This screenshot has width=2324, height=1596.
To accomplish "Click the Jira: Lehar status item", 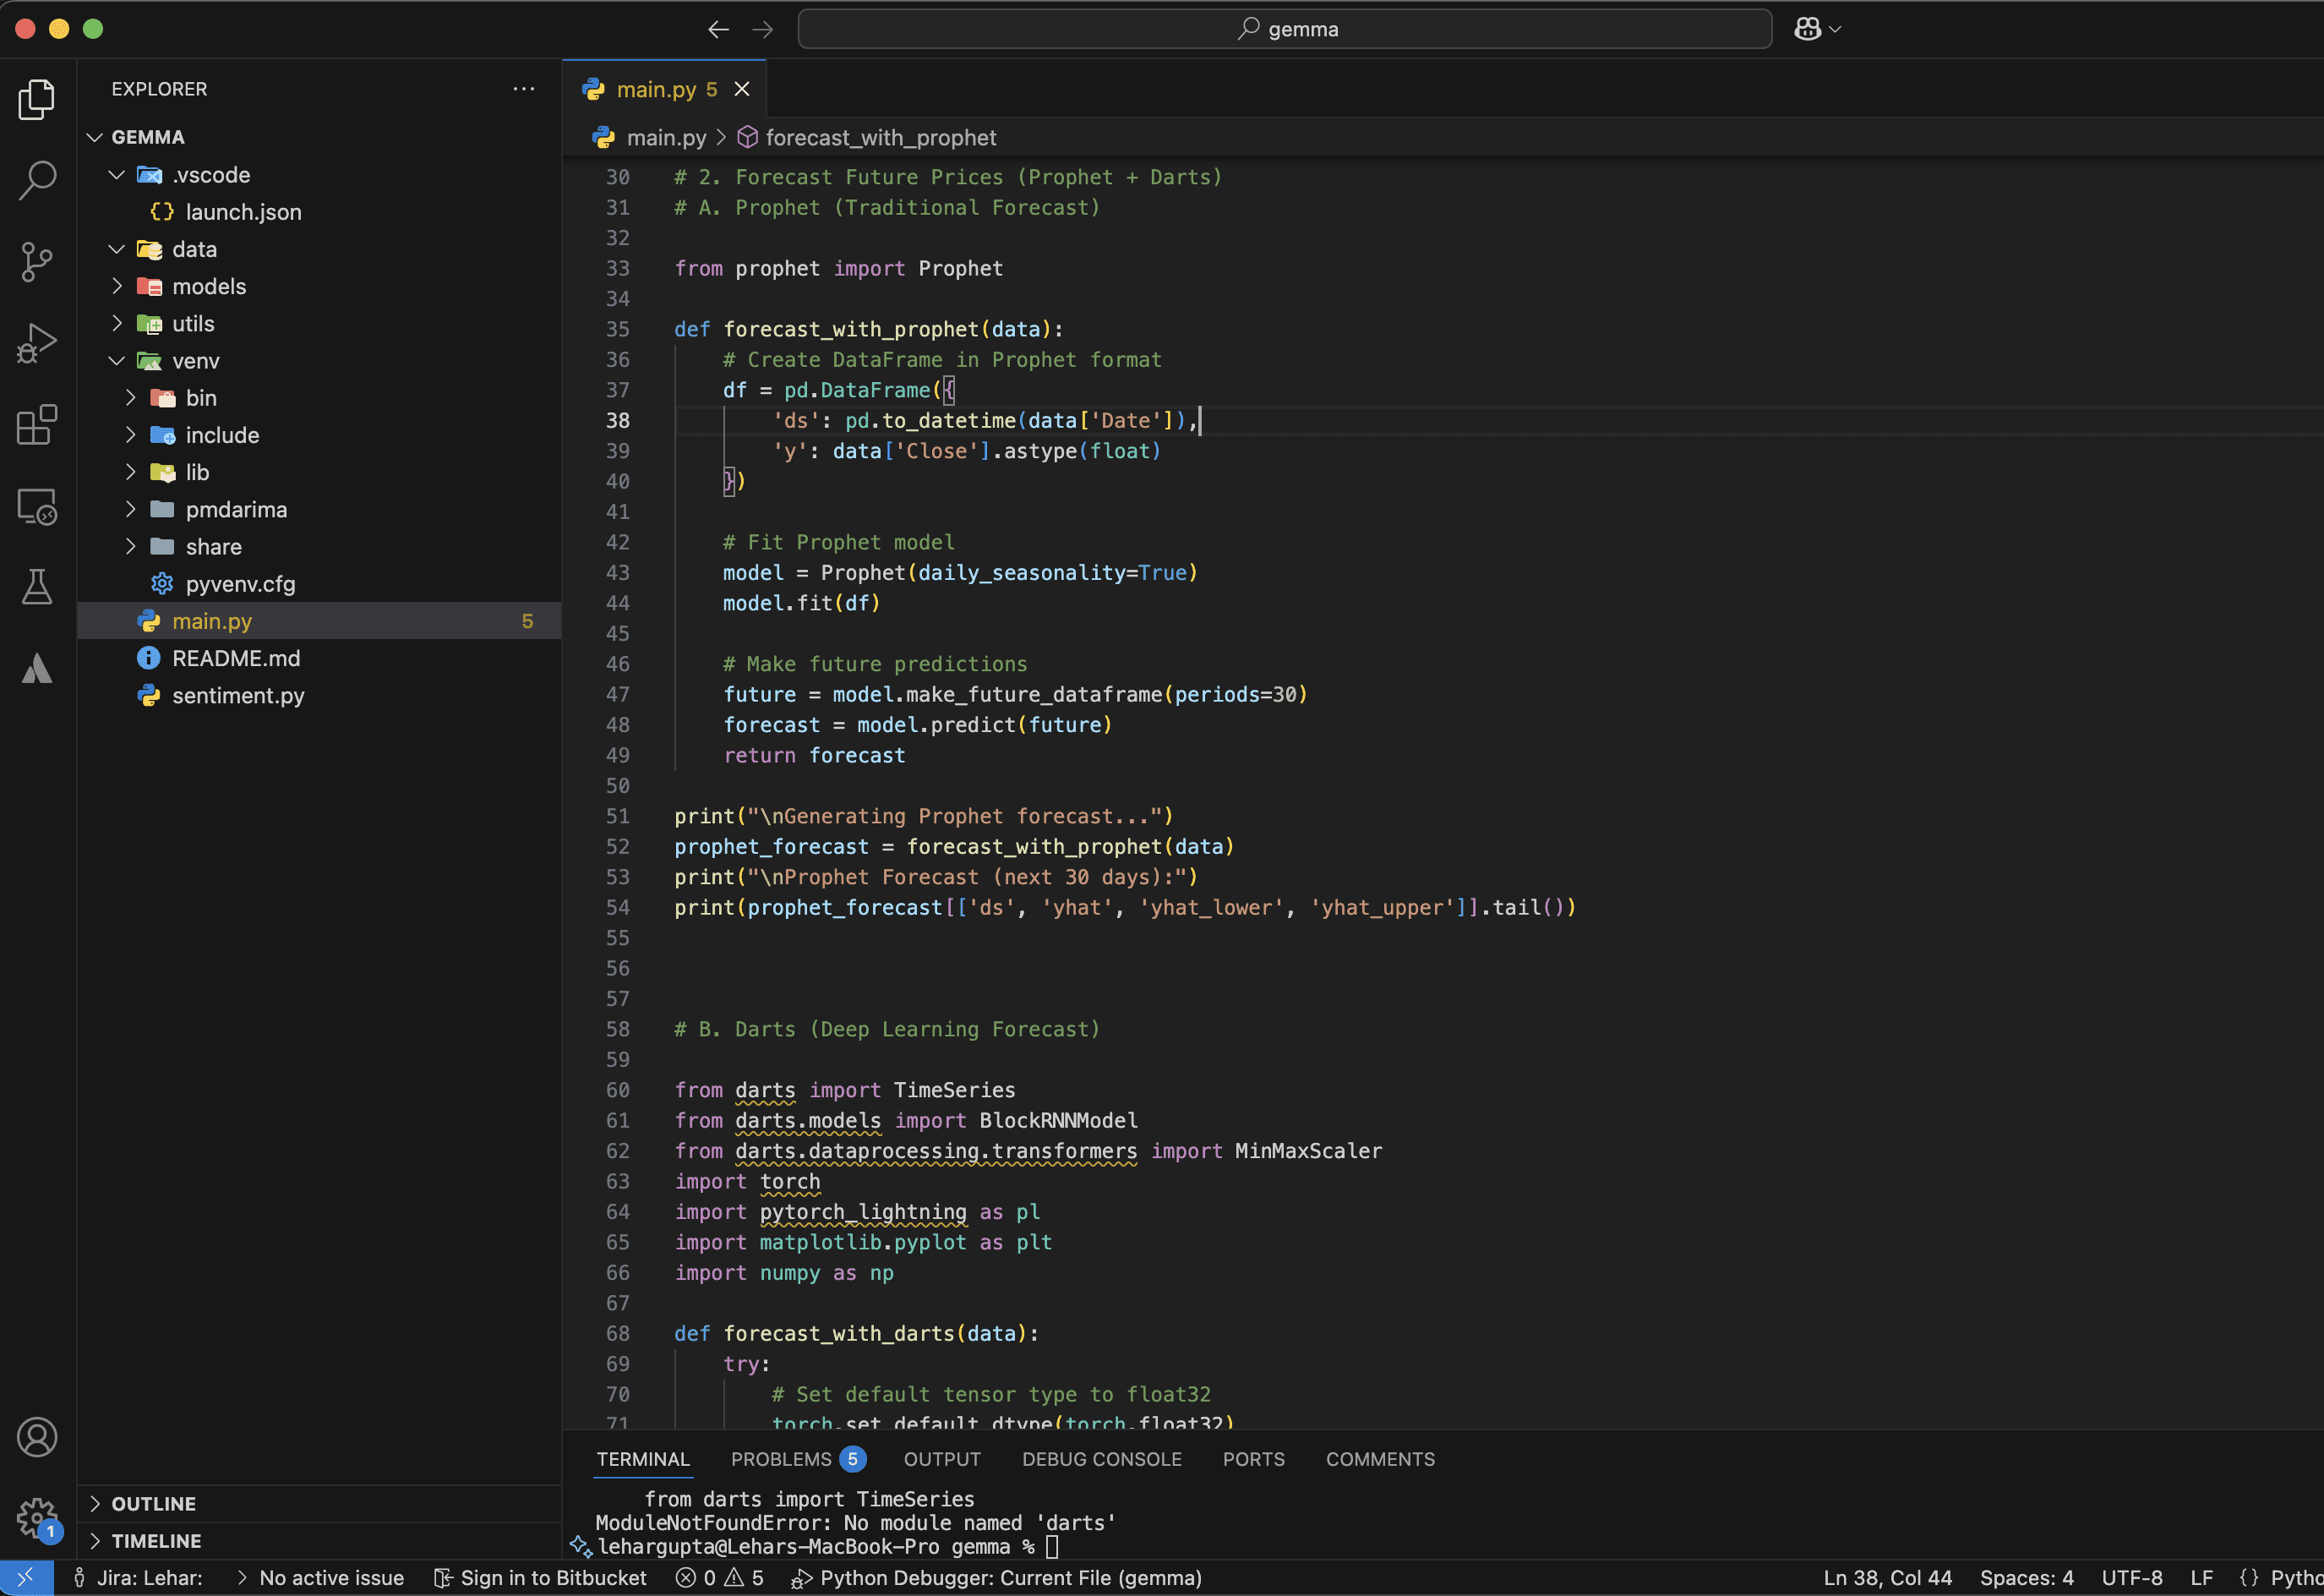I will (x=138, y=1578).
